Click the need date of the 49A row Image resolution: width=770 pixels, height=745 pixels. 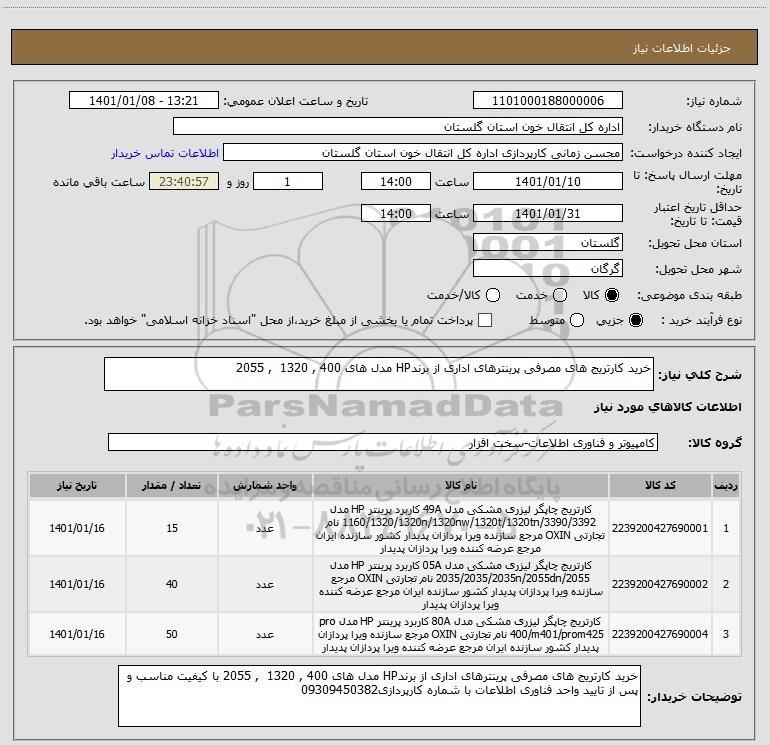tap(77, 528)
